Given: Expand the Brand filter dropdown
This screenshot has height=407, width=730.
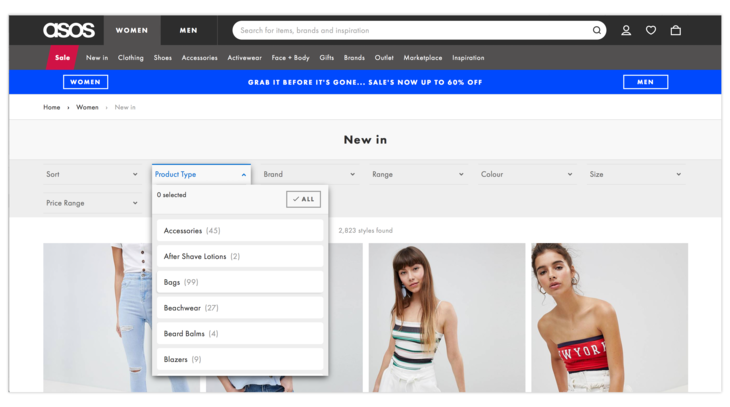Looking at the screenshot, I should point(309,174).
